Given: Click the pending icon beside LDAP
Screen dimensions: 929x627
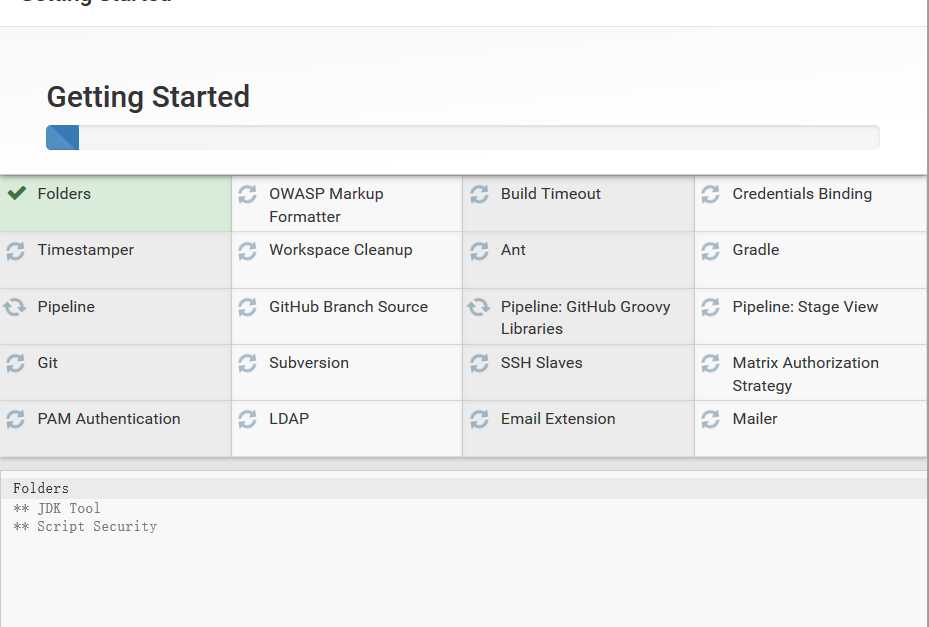Looking at the screenshot, I should click(x=247, y=419).
